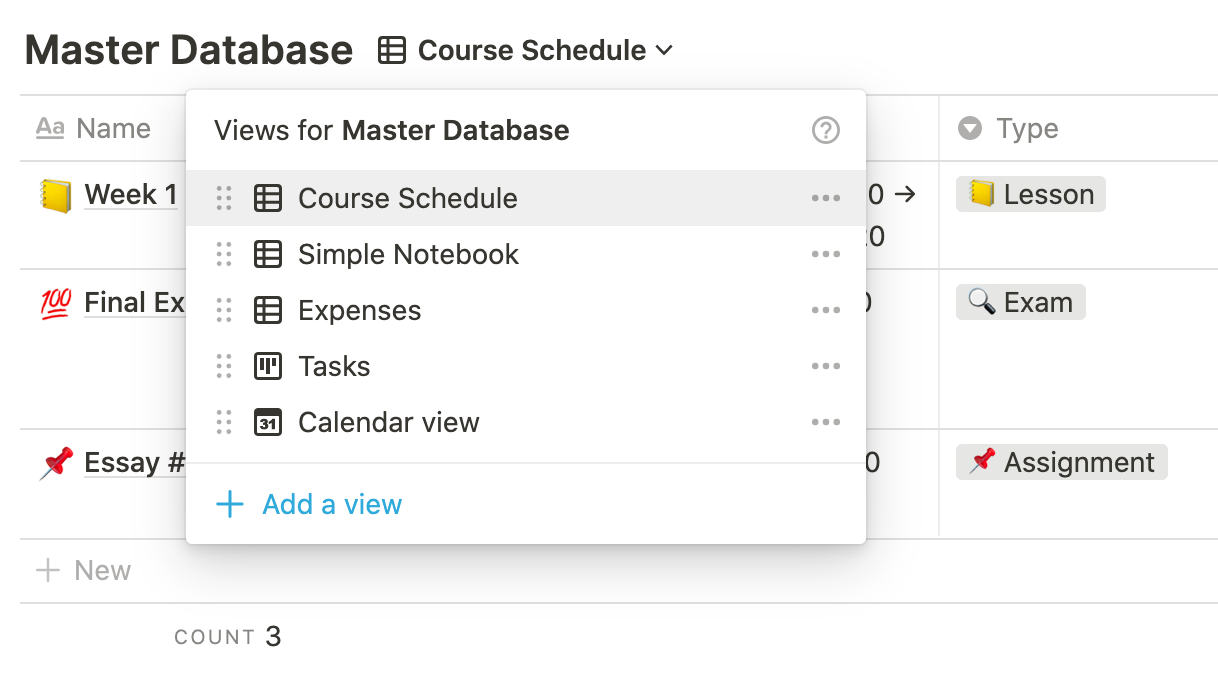Click the Assignment type tag
This screenshot has height=684, width=1218.
1061,462
